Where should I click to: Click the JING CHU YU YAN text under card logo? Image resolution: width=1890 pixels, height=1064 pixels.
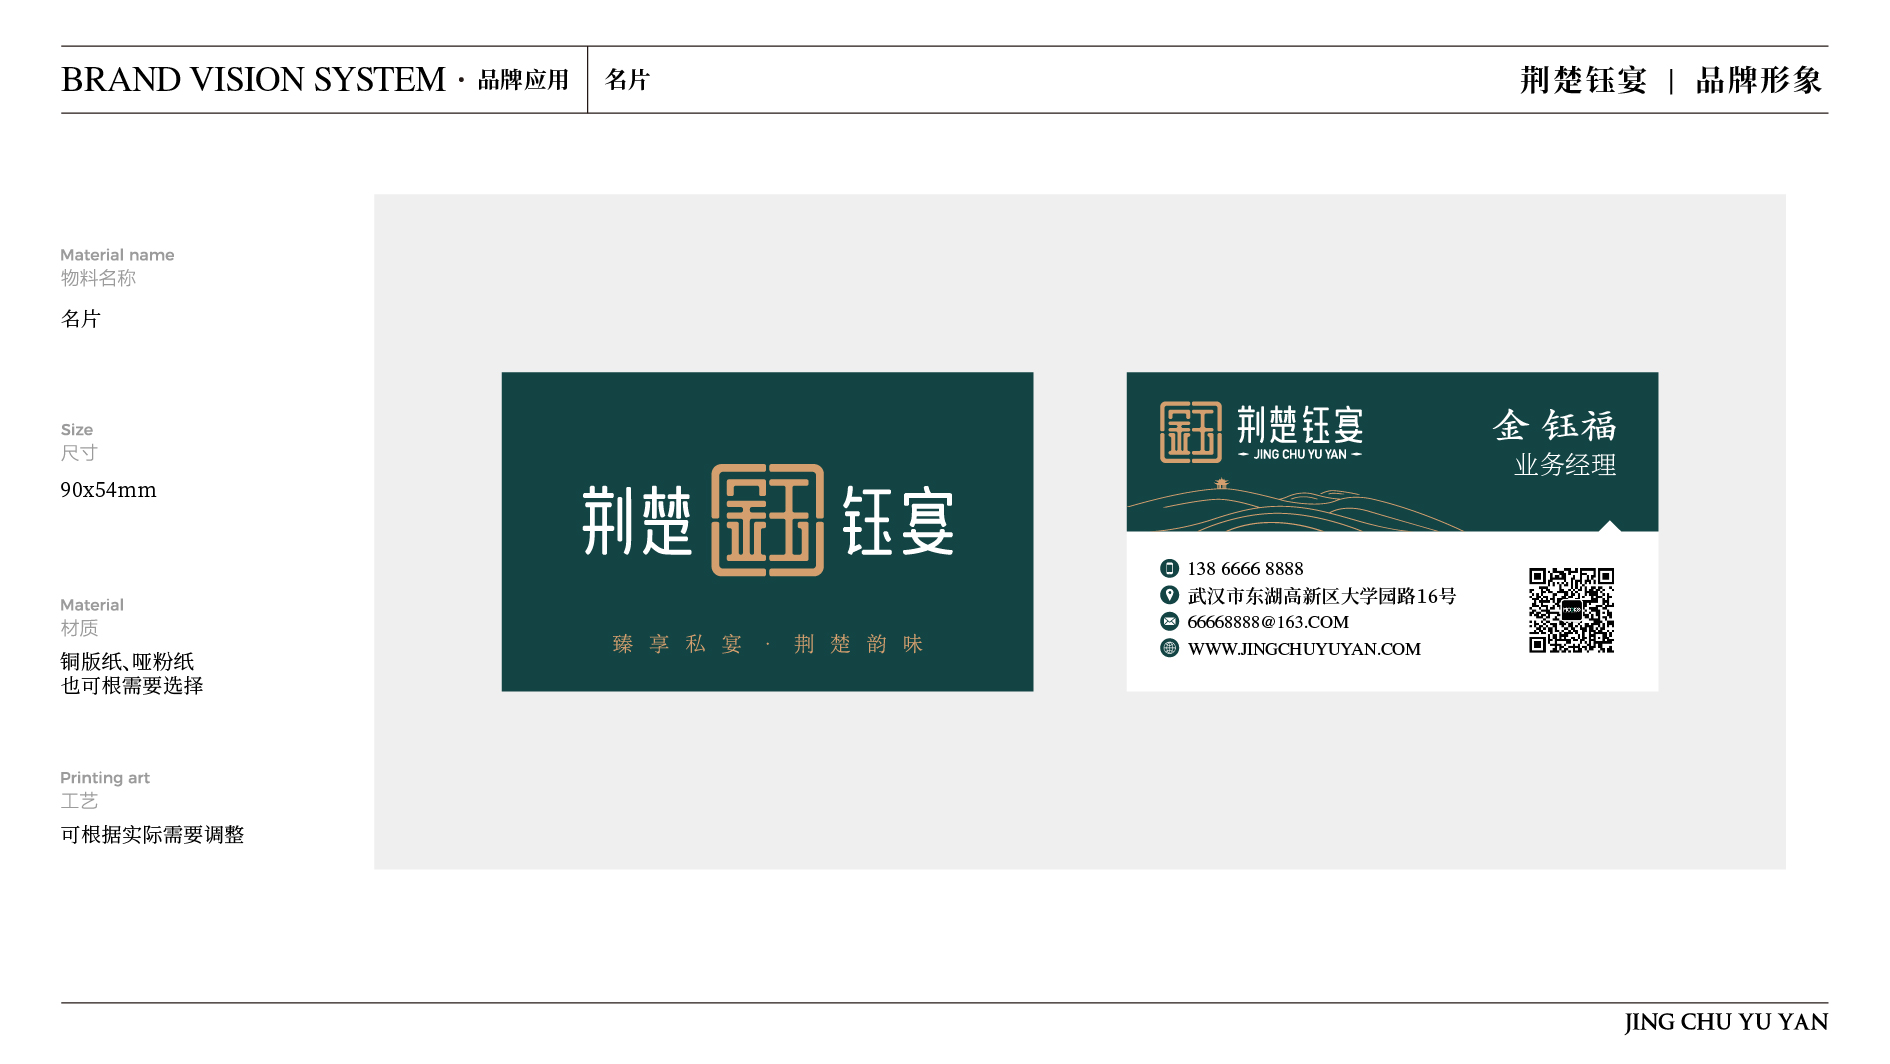coord(1300,454)
